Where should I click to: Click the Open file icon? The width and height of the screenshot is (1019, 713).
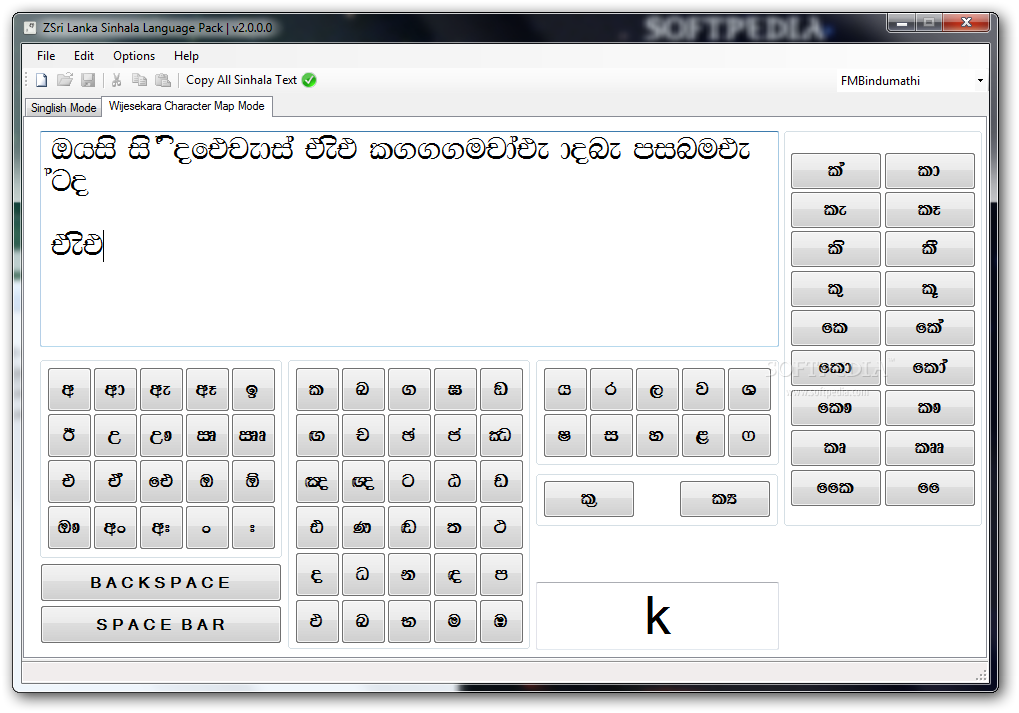pos(64,80)
